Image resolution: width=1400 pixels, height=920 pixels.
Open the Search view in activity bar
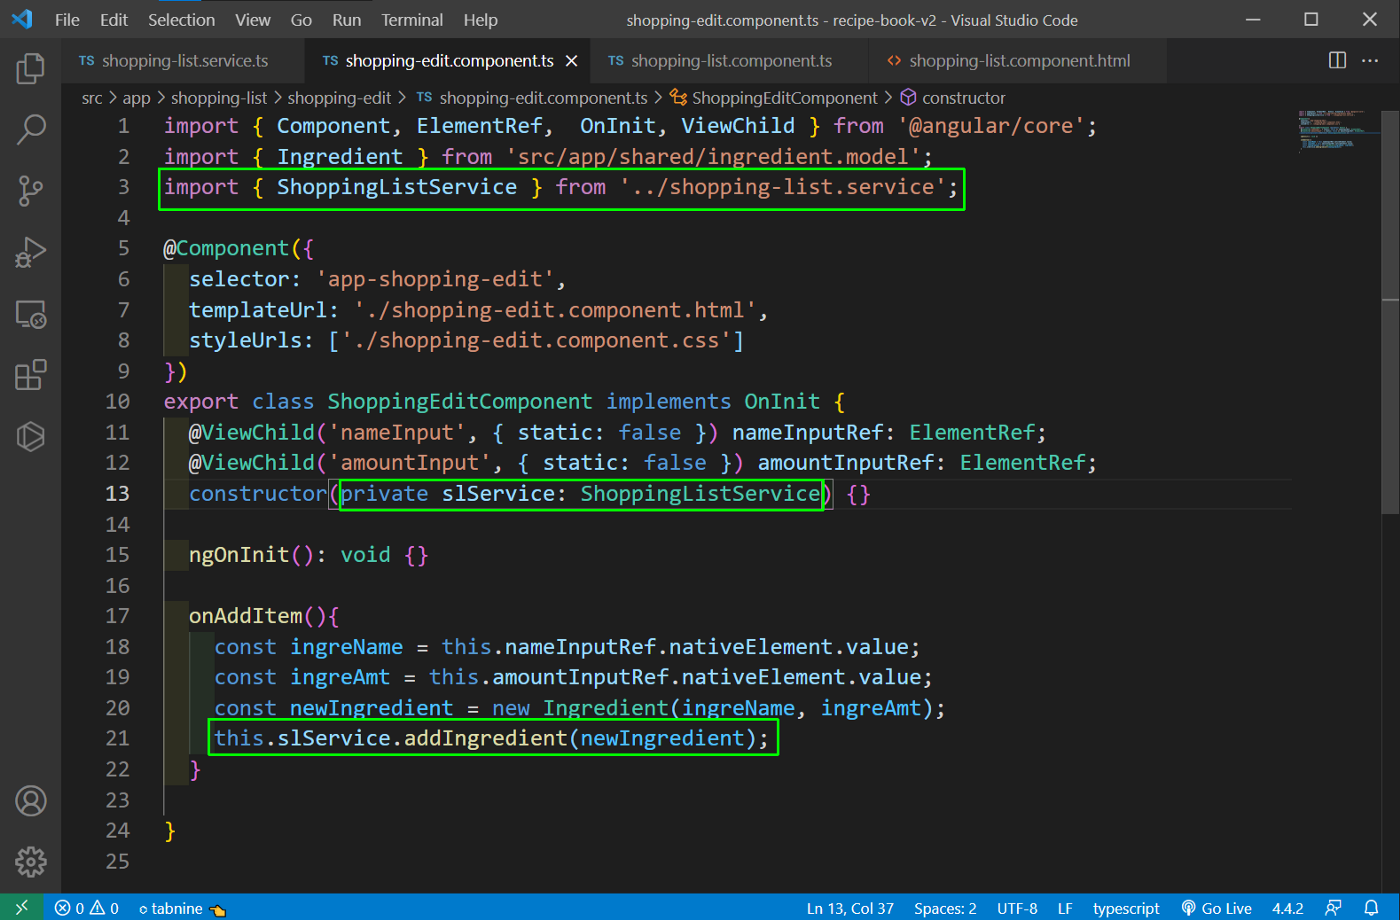31,129
